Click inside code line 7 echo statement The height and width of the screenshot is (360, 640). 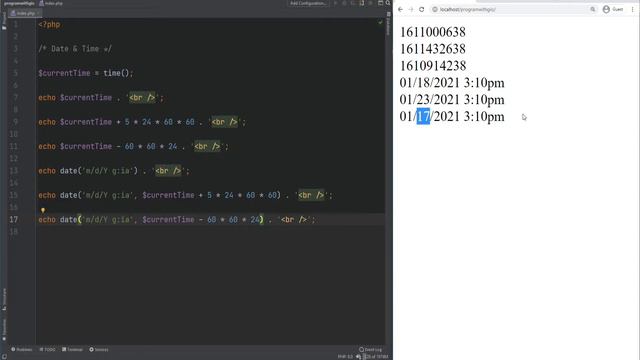pyautogui.click(x=101, y=98)
